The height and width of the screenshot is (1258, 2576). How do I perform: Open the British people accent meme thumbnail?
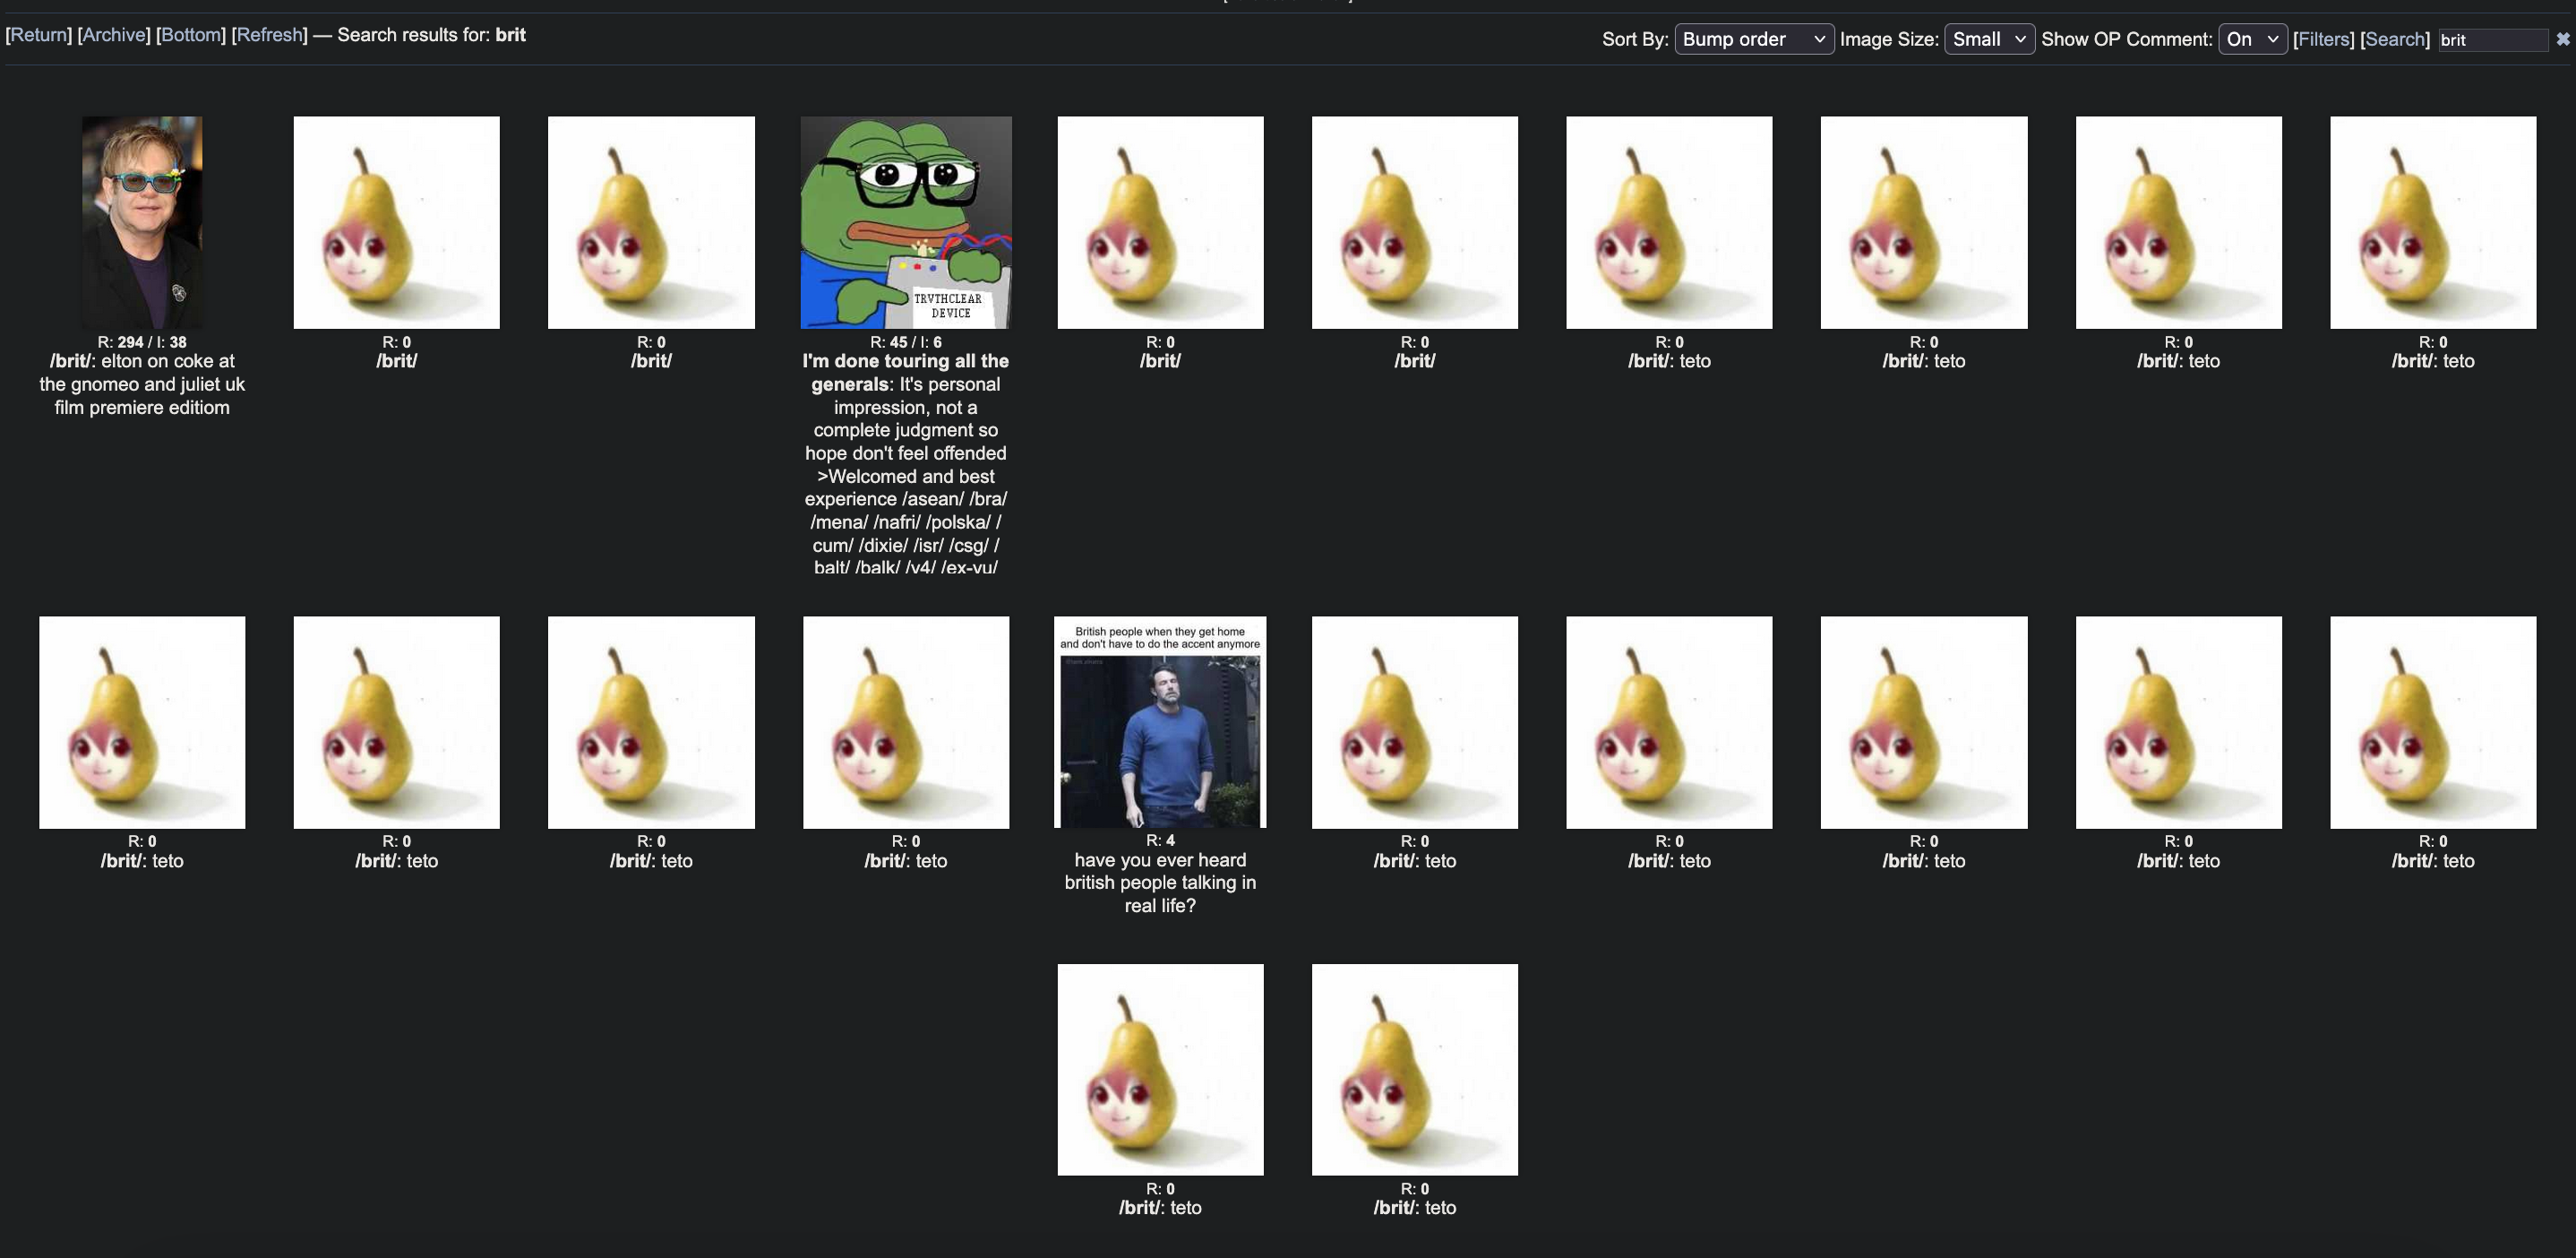[1160, 722]
